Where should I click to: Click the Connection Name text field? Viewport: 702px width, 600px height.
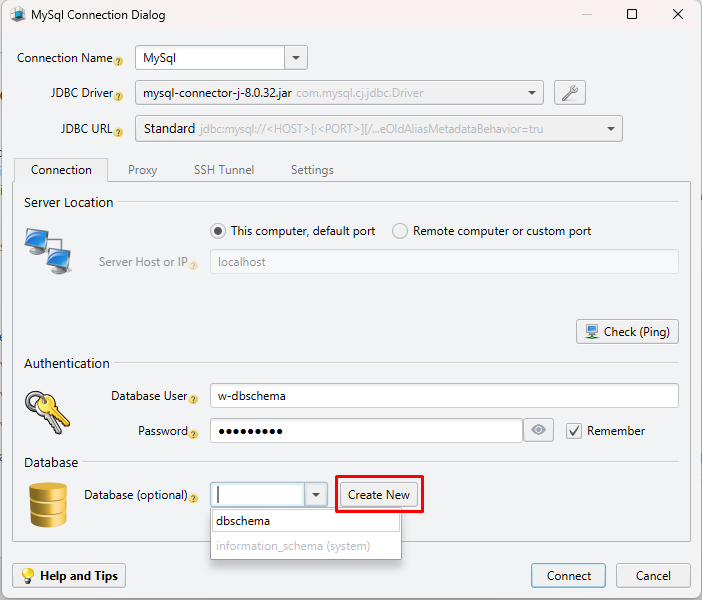[x=210, y=58]
